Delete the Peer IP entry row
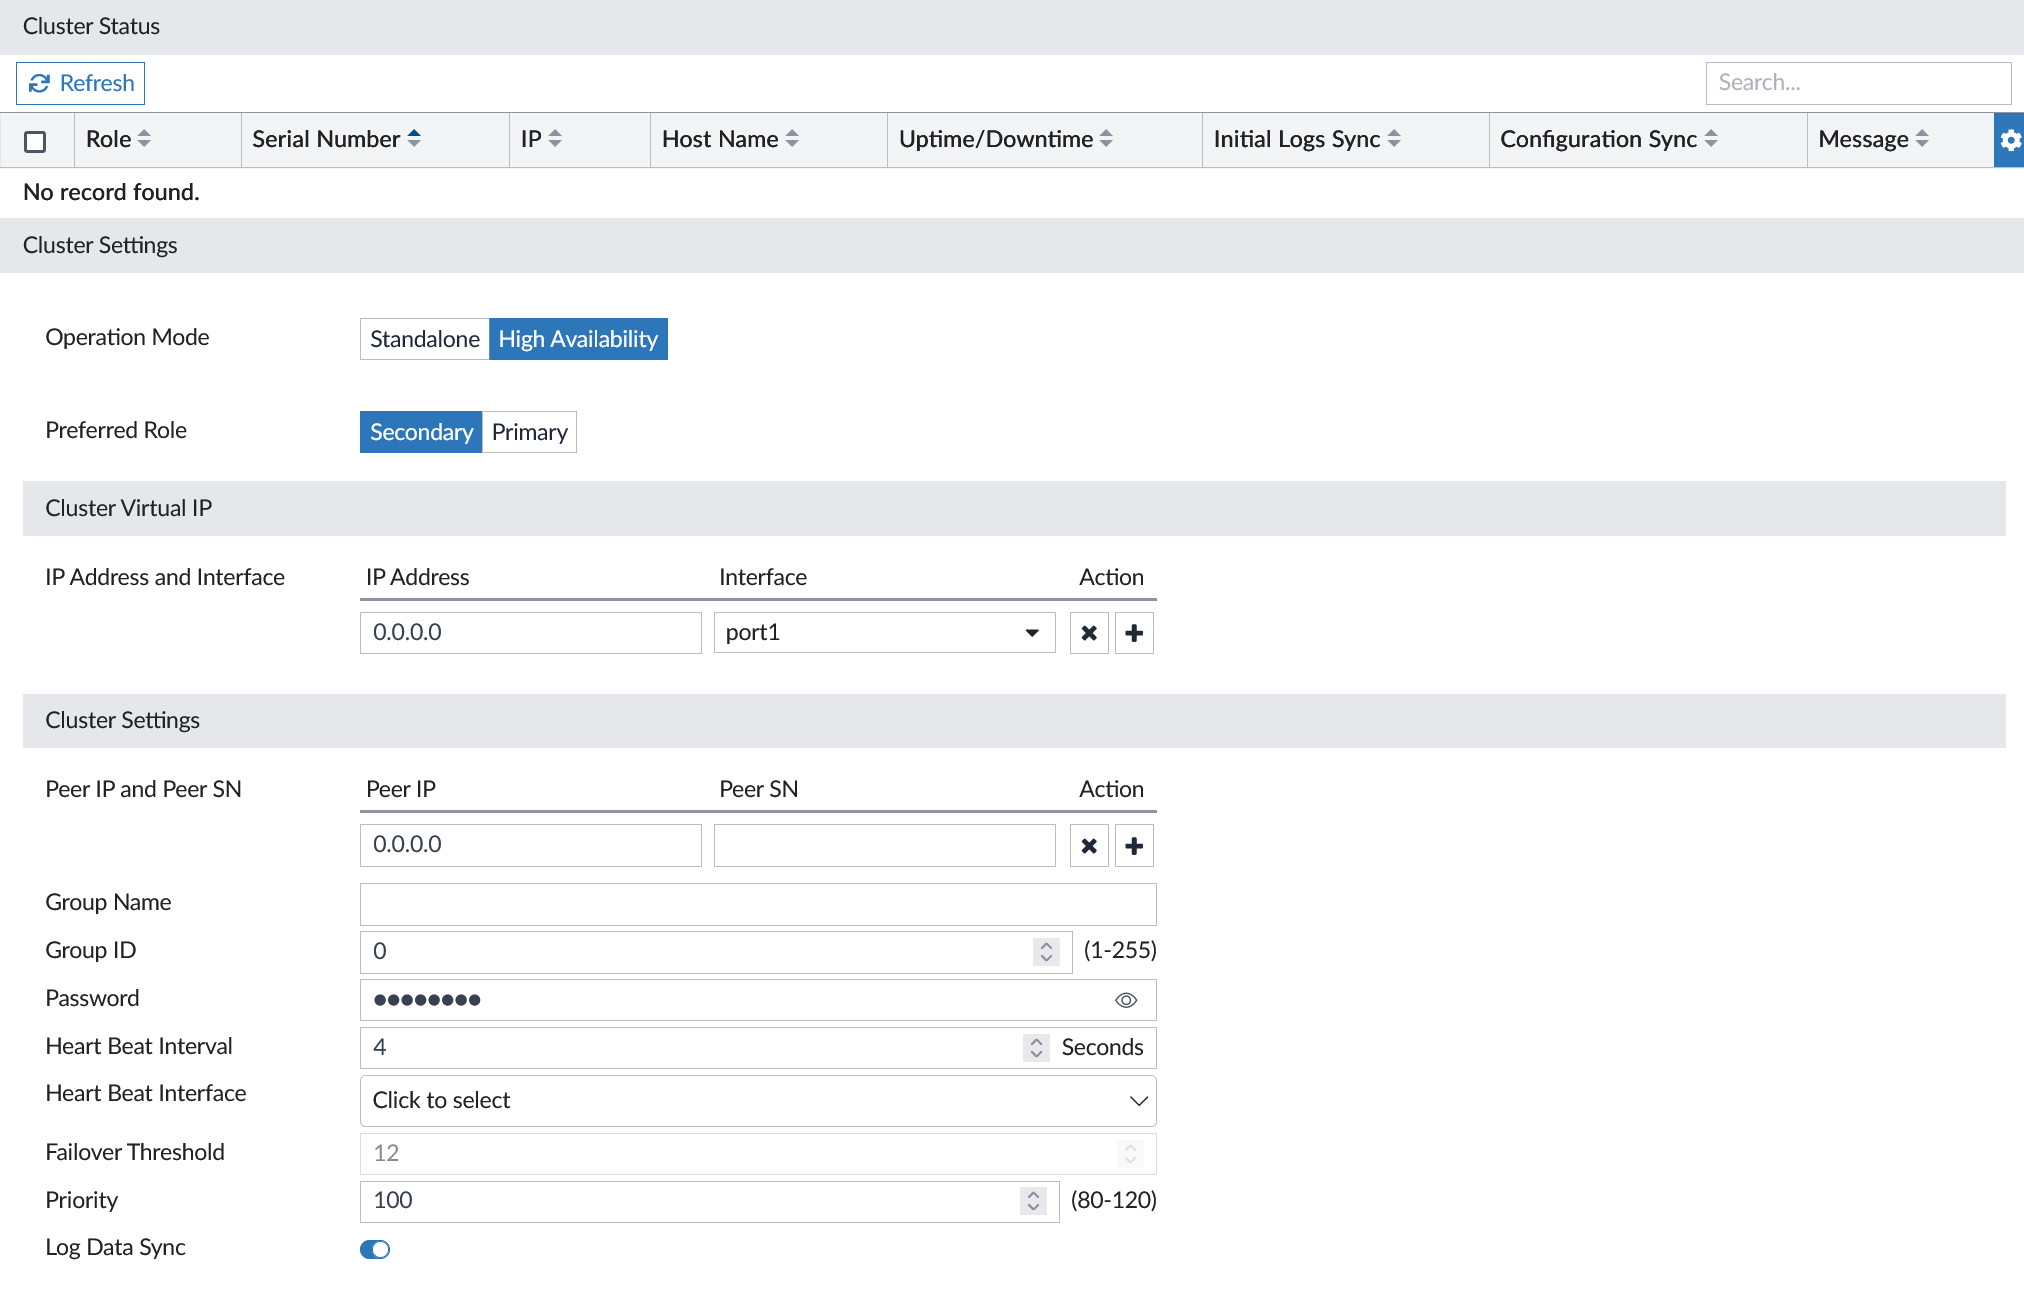Image resolution: width=2024 pixels, height=1292 pixels. (x=1089, y=846)
